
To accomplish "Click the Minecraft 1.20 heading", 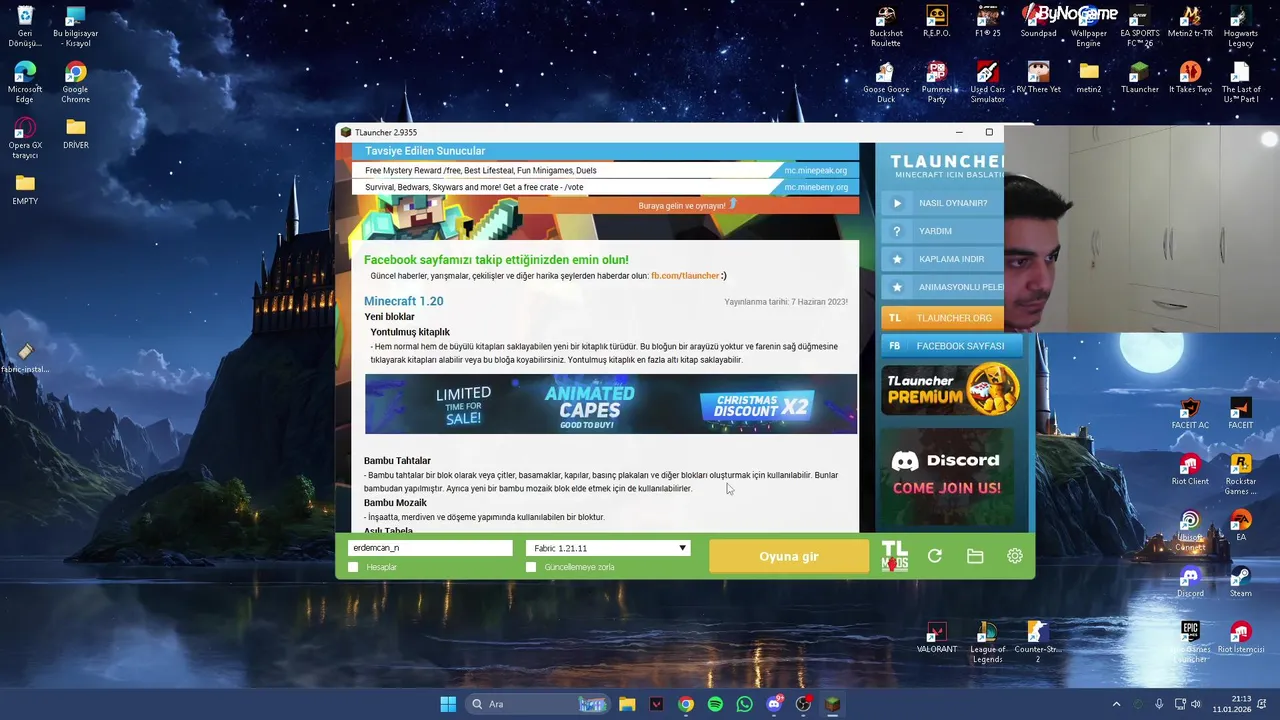I will 404,301.
